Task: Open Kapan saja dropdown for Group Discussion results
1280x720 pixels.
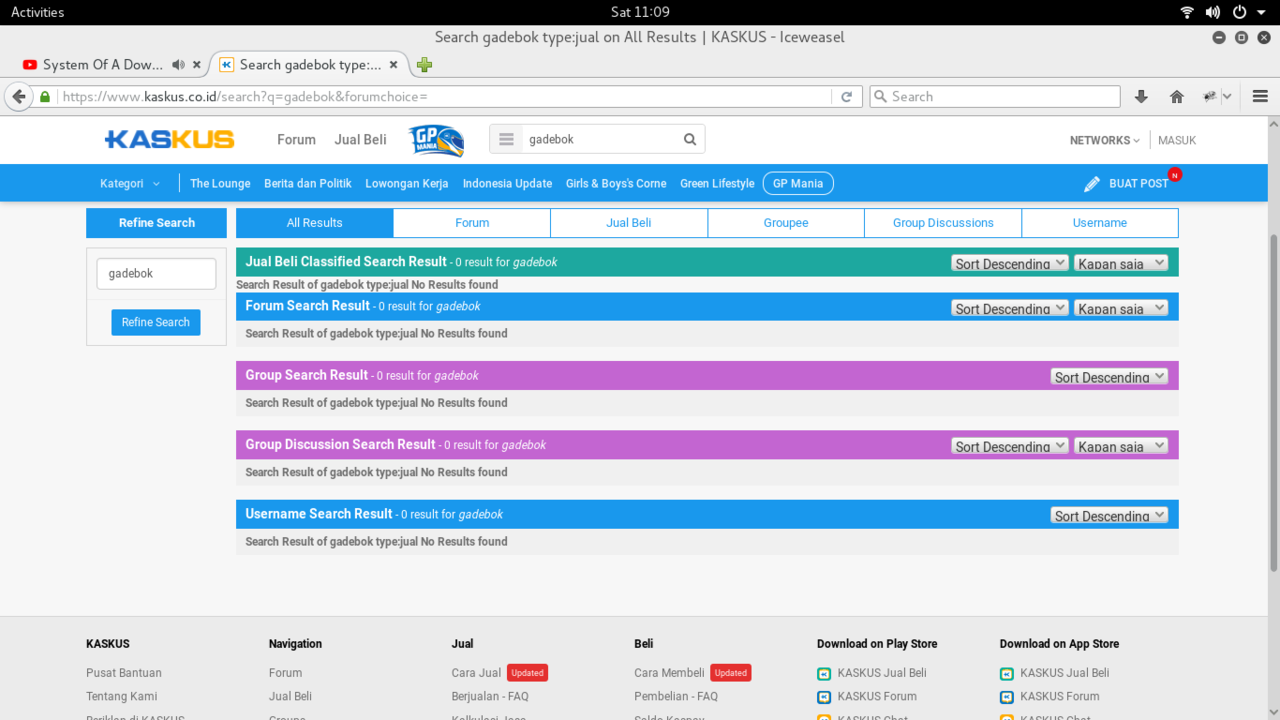Action: (x=1121, y=446)
